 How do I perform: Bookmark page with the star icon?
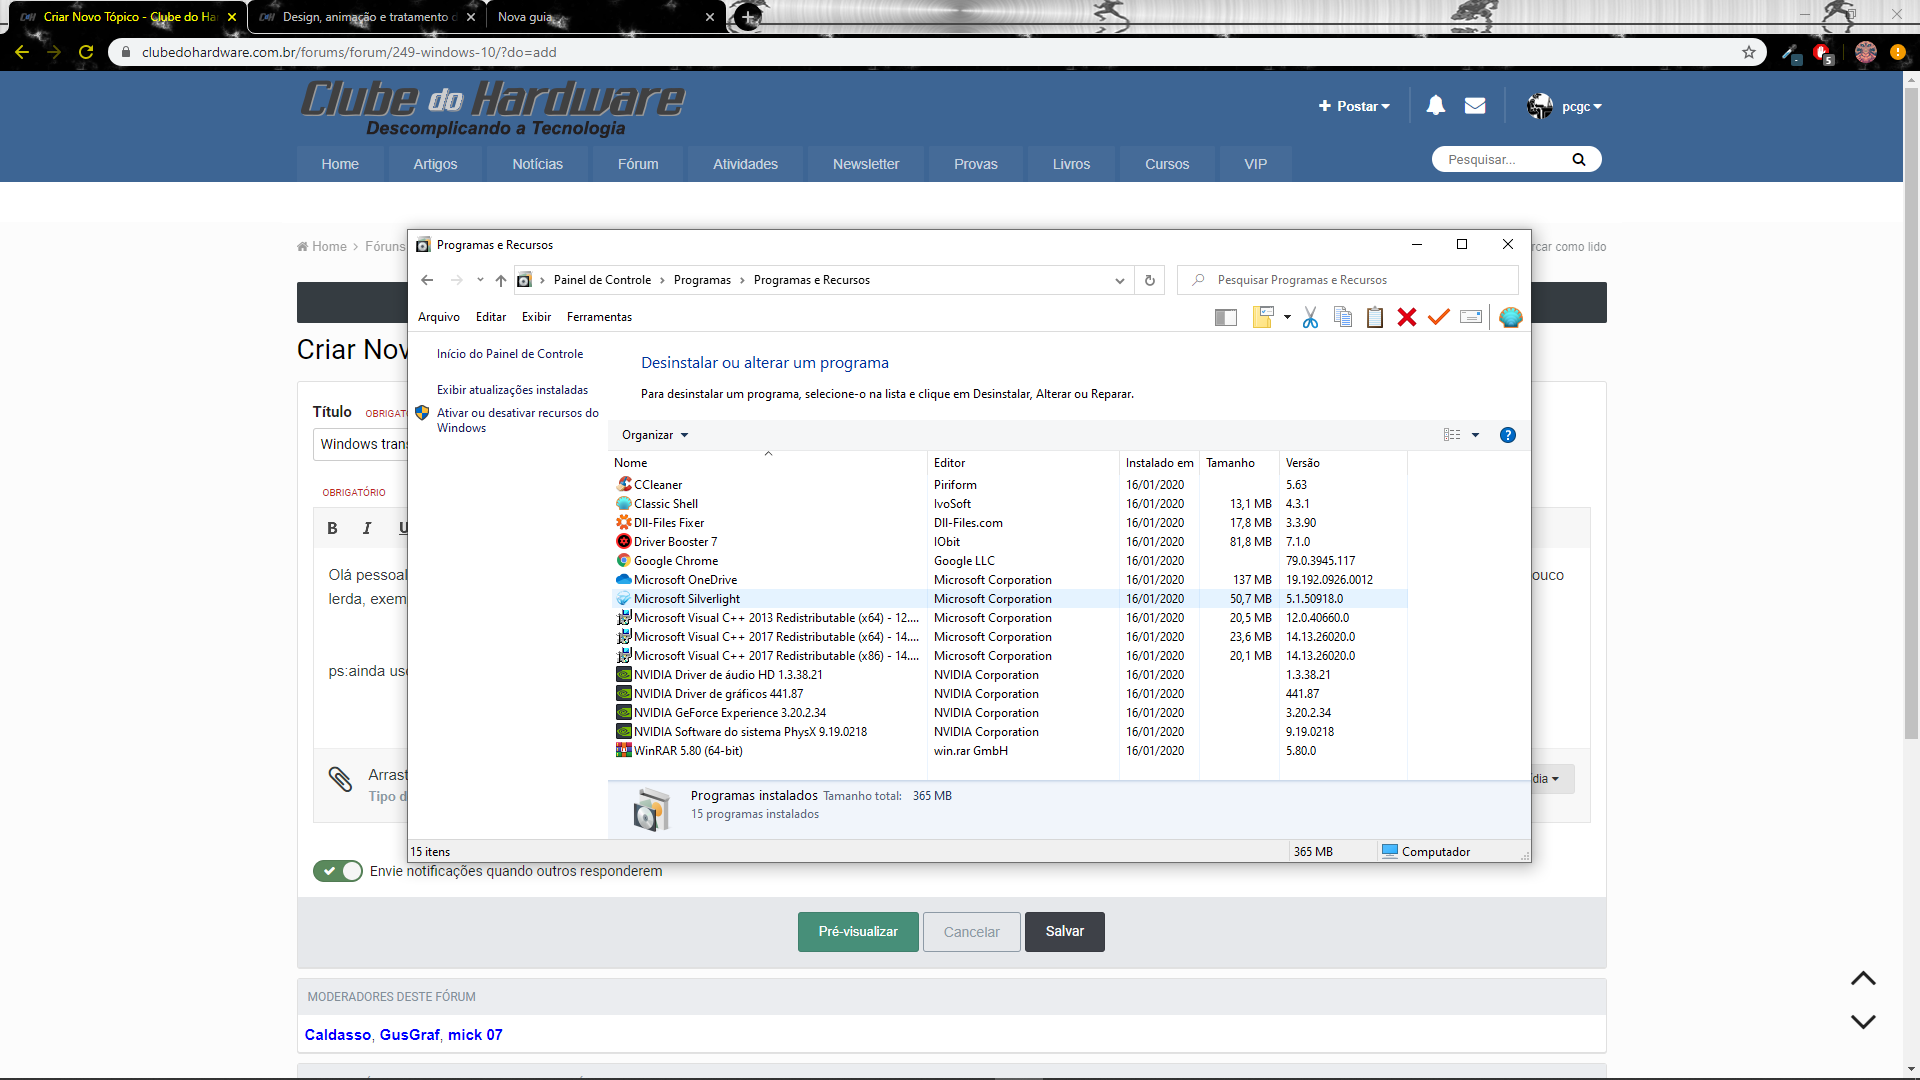tap(1749, 52)
